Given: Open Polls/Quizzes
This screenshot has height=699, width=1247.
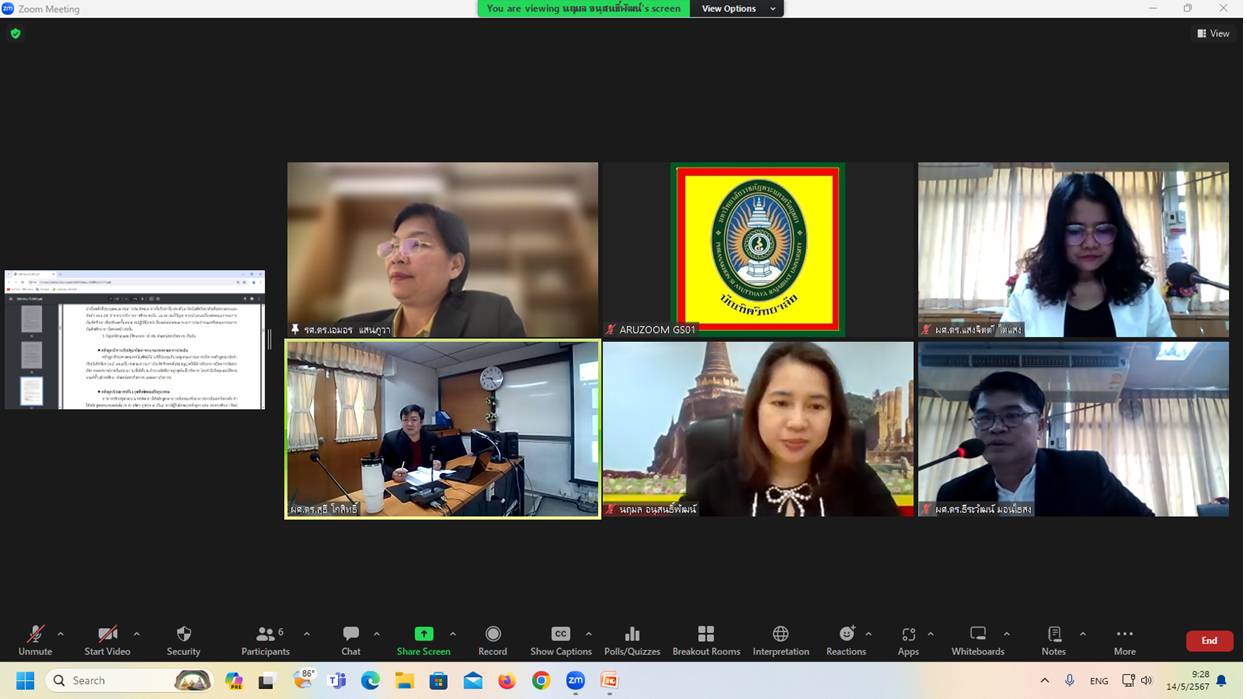Looking at the screenshot, I should [632, 640].
